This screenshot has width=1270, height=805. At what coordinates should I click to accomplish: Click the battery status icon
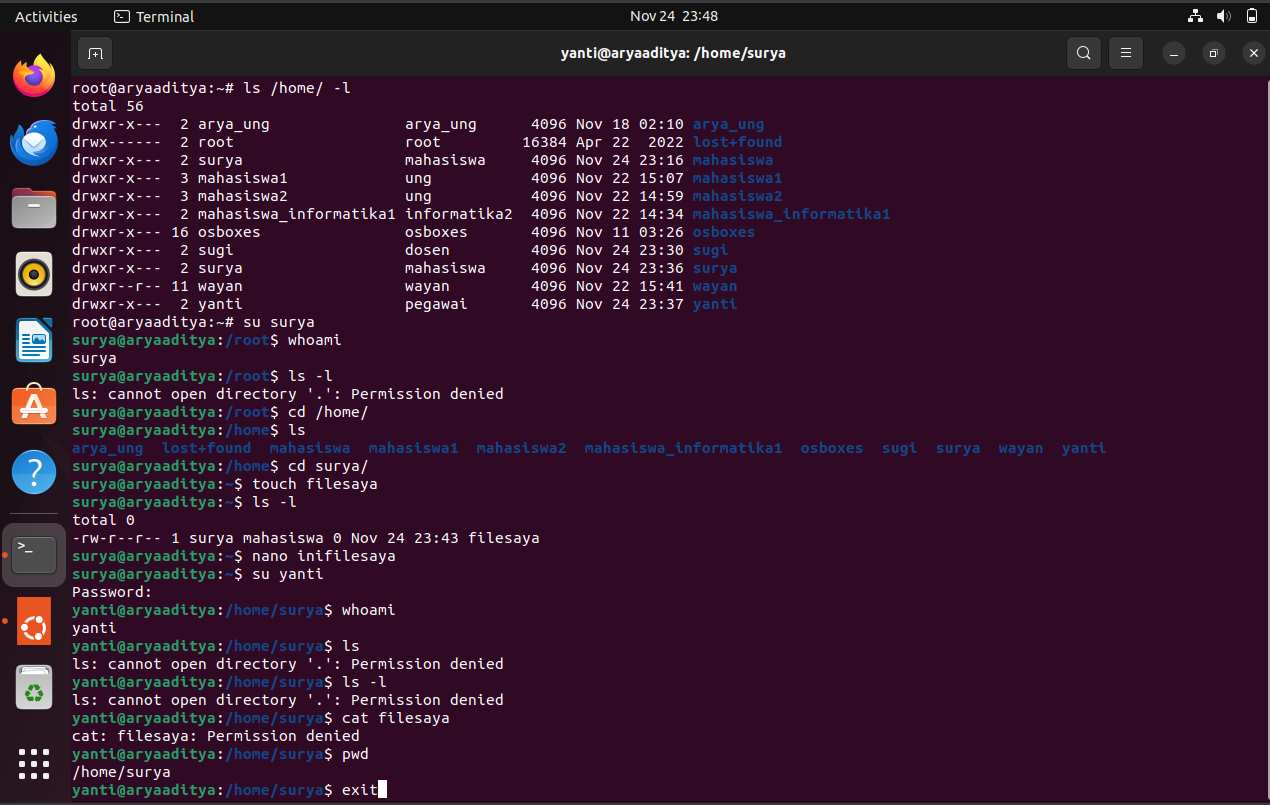1252,16
